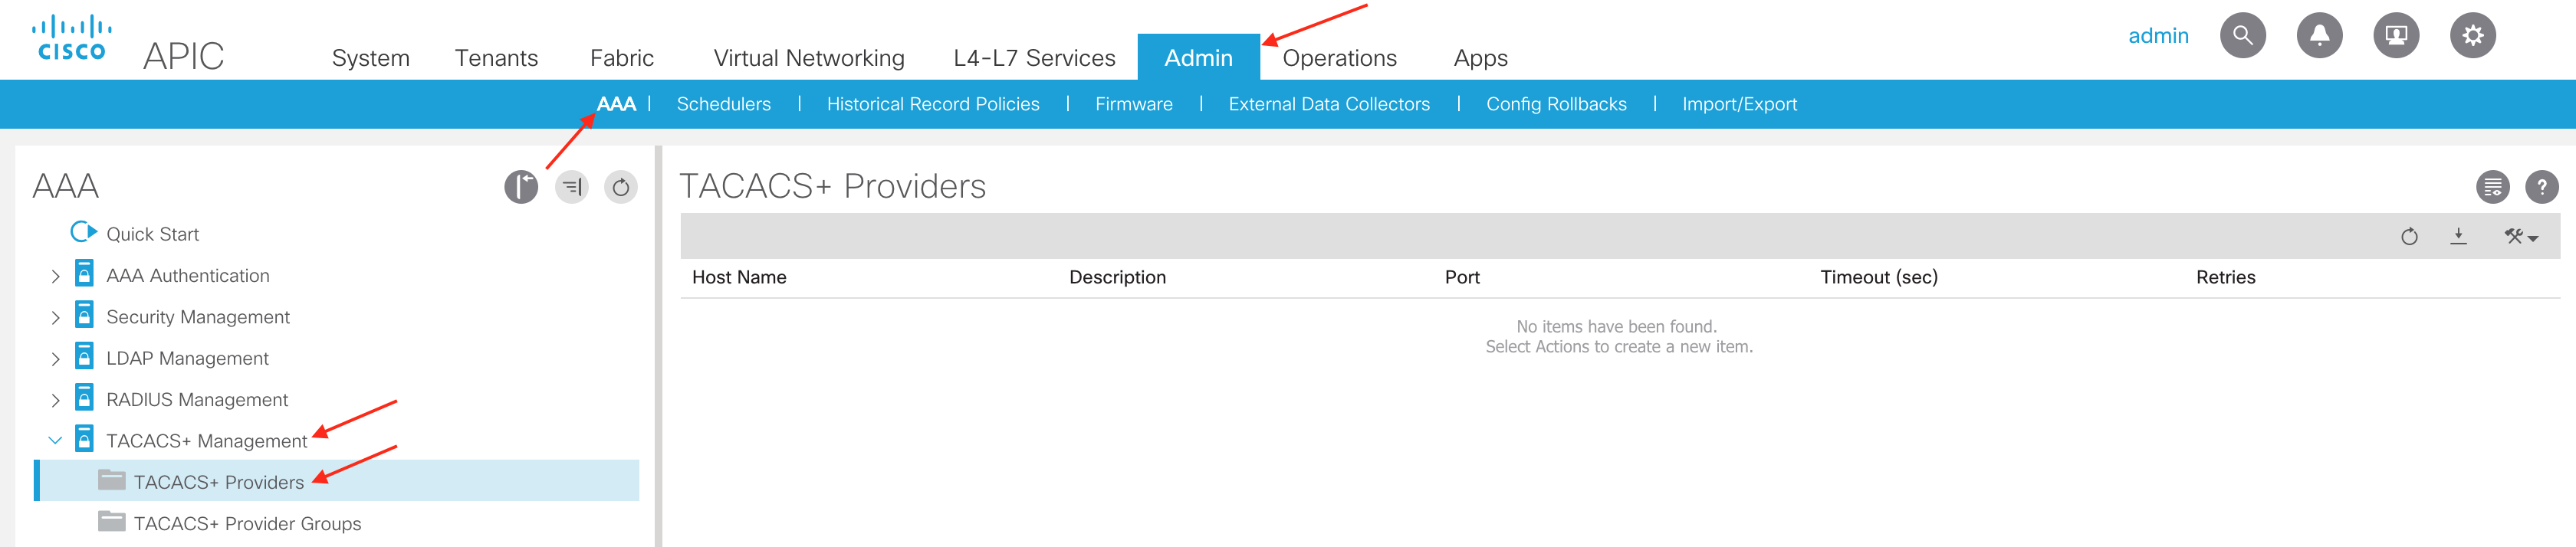The height and width of the screenshot is (547, 2576).
Task: Refresh the AAA navigation tree
Action: [x=620, y=187]
